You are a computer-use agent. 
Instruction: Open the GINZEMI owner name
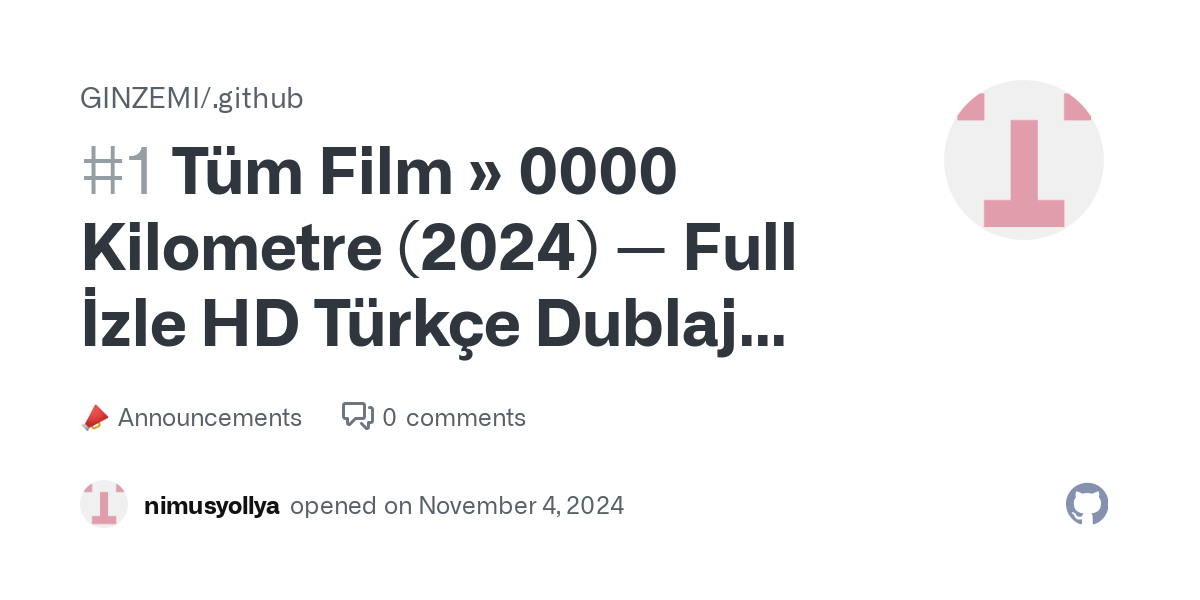pyautogui.click(x=141, y=98)
